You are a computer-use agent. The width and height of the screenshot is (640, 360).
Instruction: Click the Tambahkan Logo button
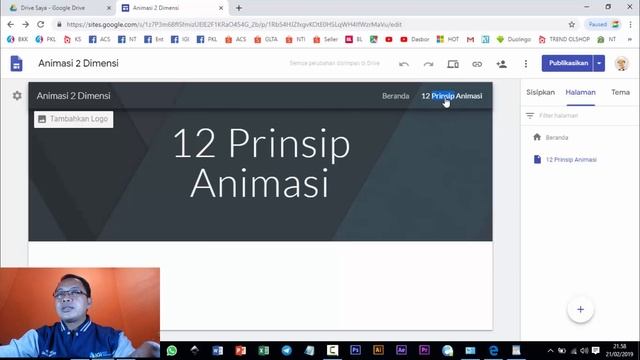tap(73, 119)
